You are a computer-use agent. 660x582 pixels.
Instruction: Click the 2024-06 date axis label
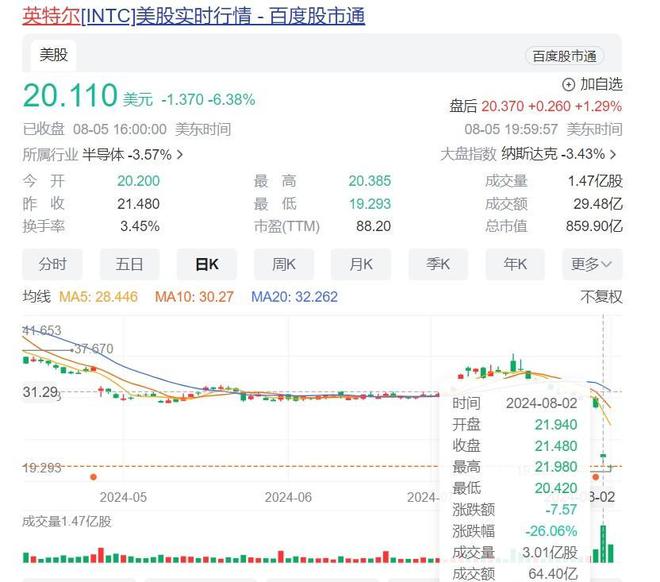[x=288, y=497]
